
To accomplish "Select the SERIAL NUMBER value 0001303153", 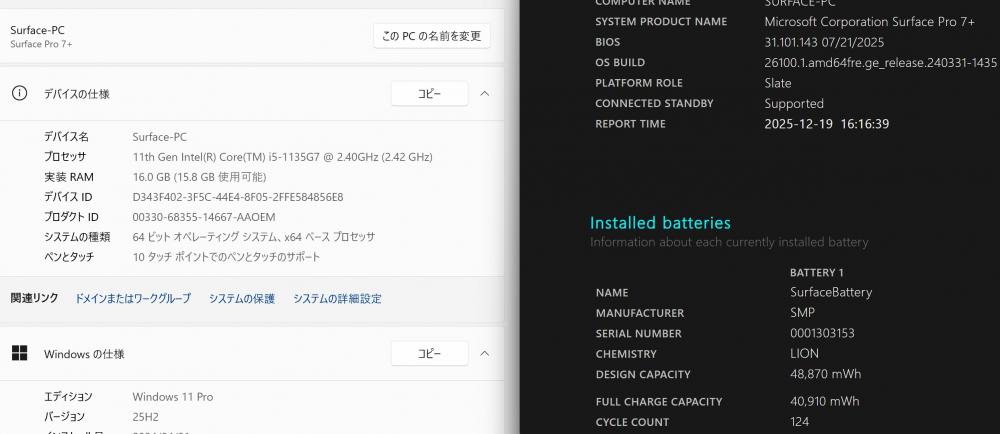I will [822, 333].
